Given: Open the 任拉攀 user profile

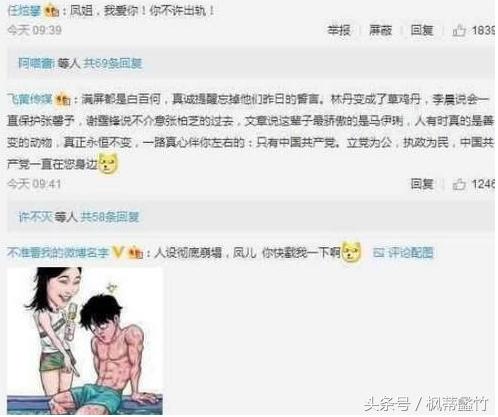Looking at the screenshot, I should click(24, 11).
